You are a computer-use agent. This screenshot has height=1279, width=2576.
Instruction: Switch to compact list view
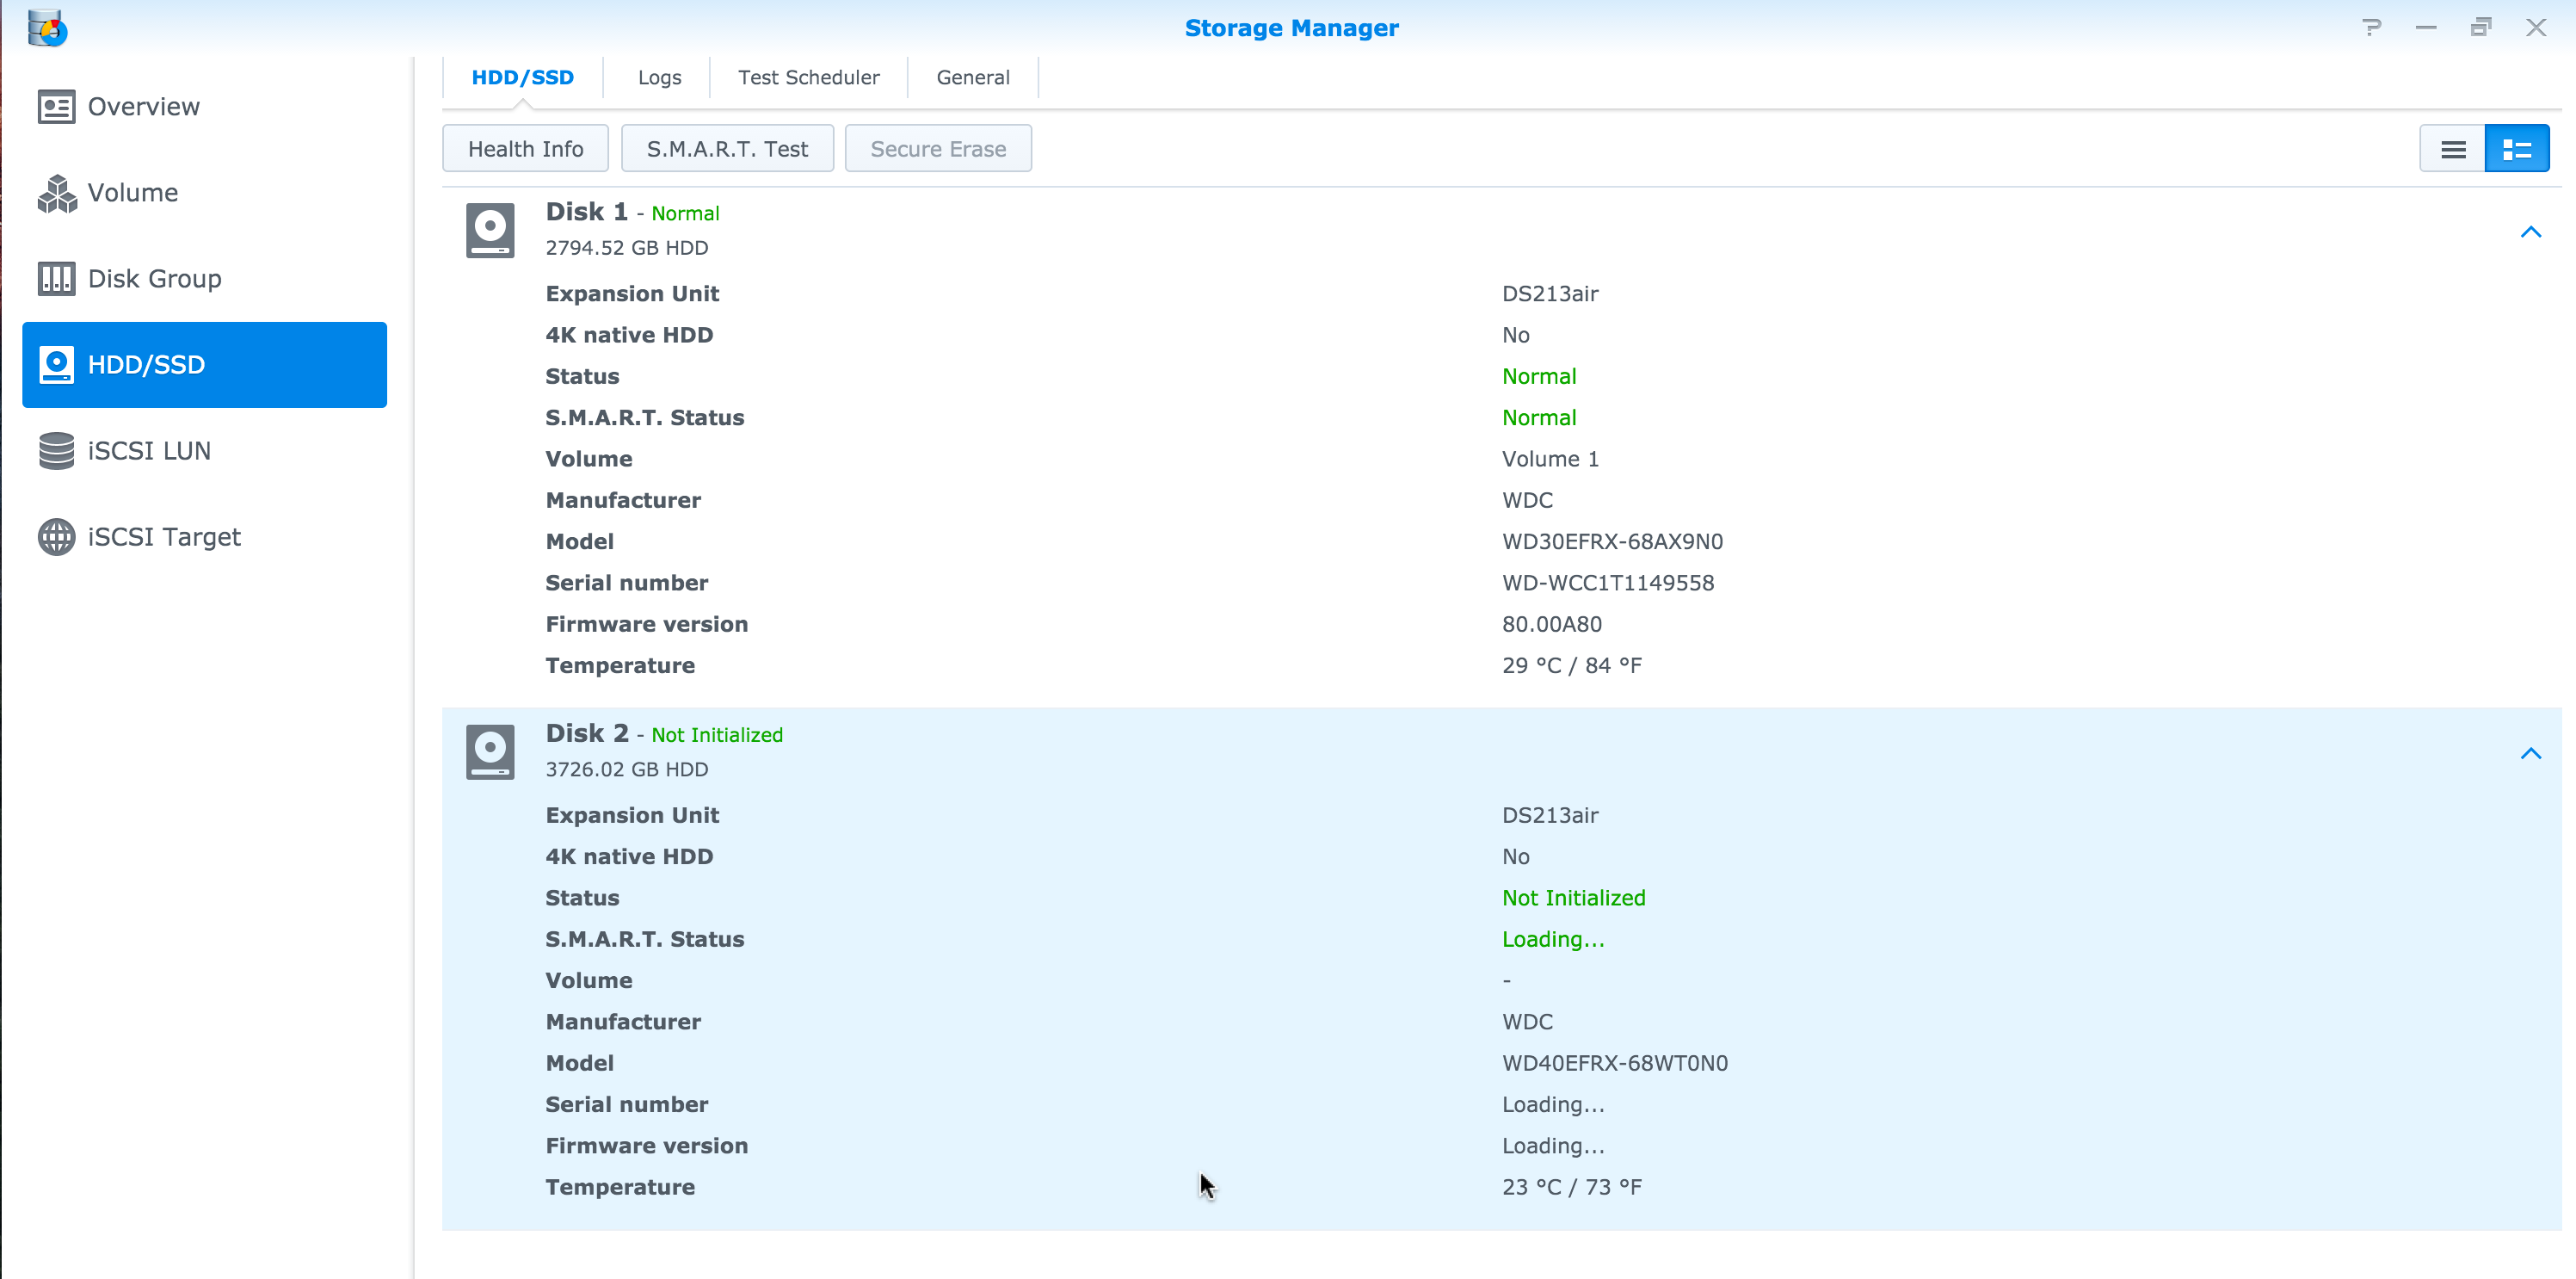click(2452, 149)
